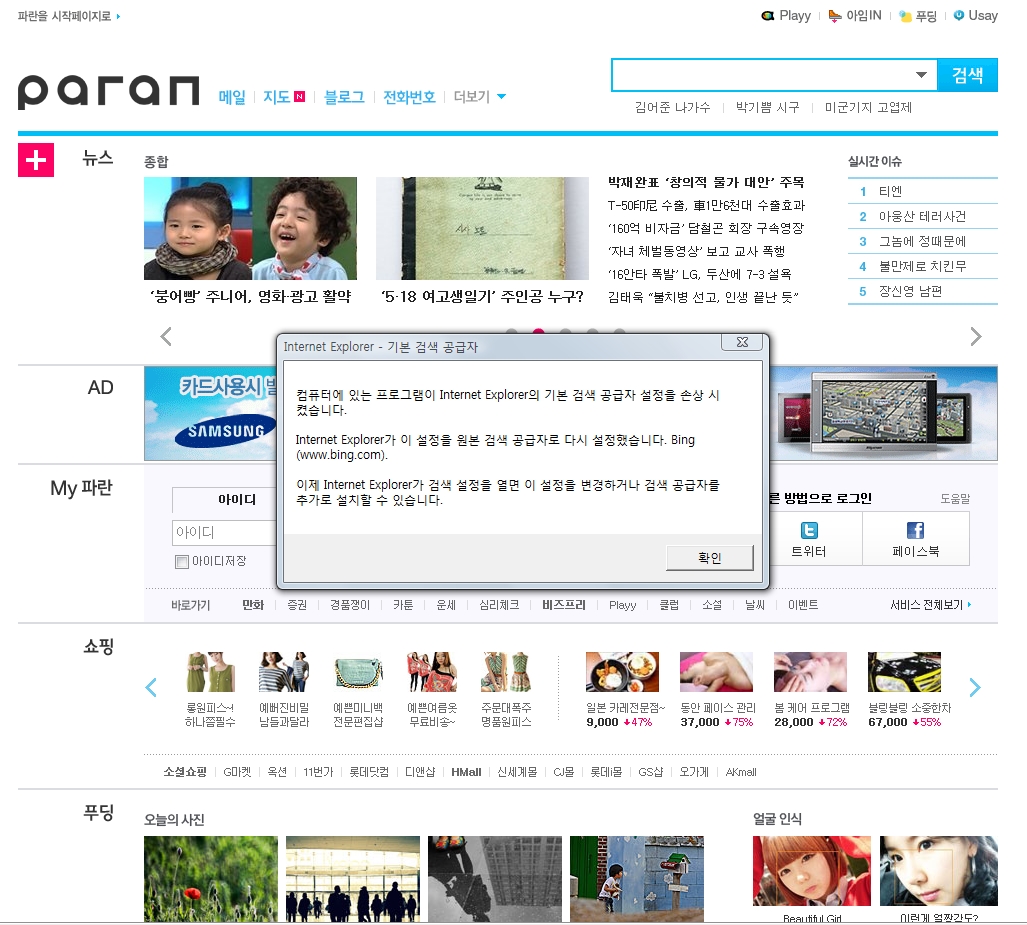Open the 날씨 shortcut
1027x925 pixels.
(755, 605)
